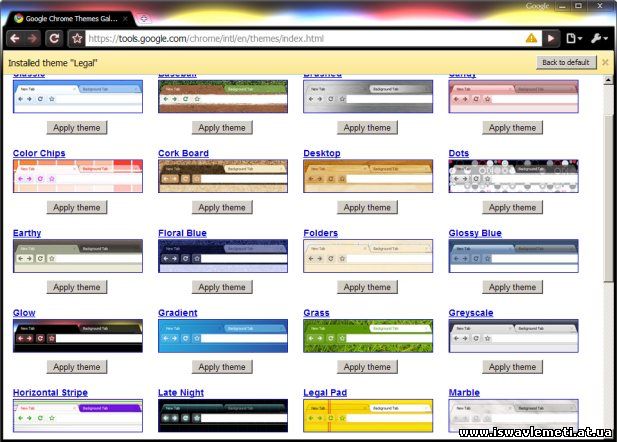Click the Late Night preview thumbnail
617x442 pixels.
(223, 416)
